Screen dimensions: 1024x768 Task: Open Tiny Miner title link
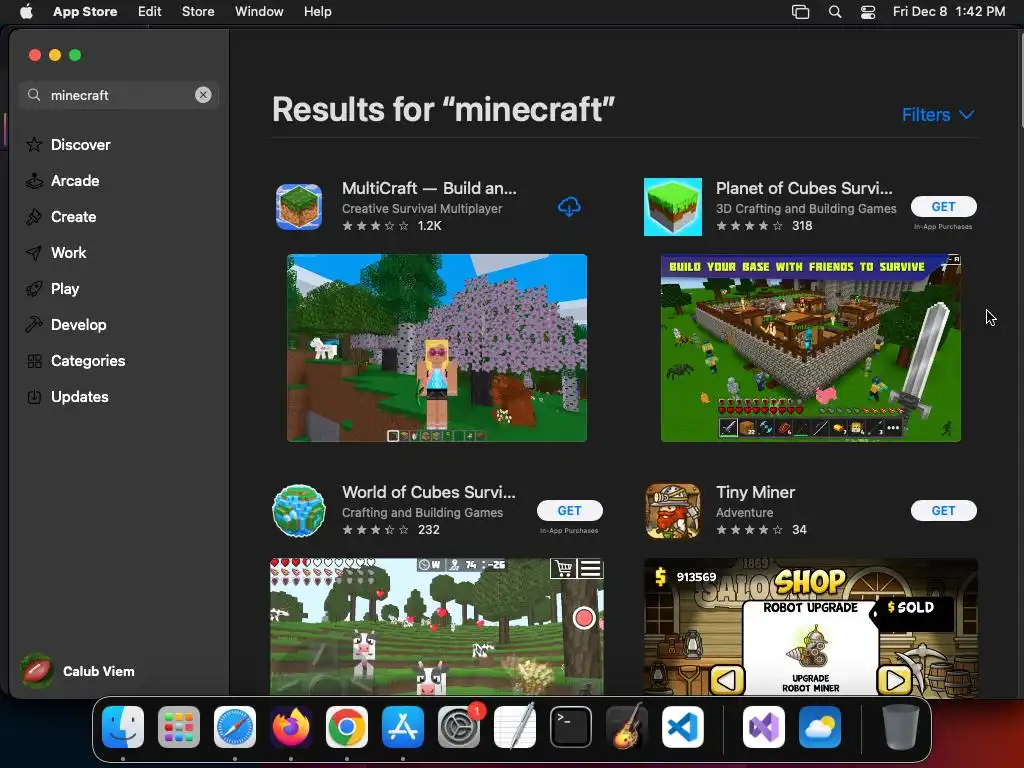pyautogui.click(x=756, y=492)
